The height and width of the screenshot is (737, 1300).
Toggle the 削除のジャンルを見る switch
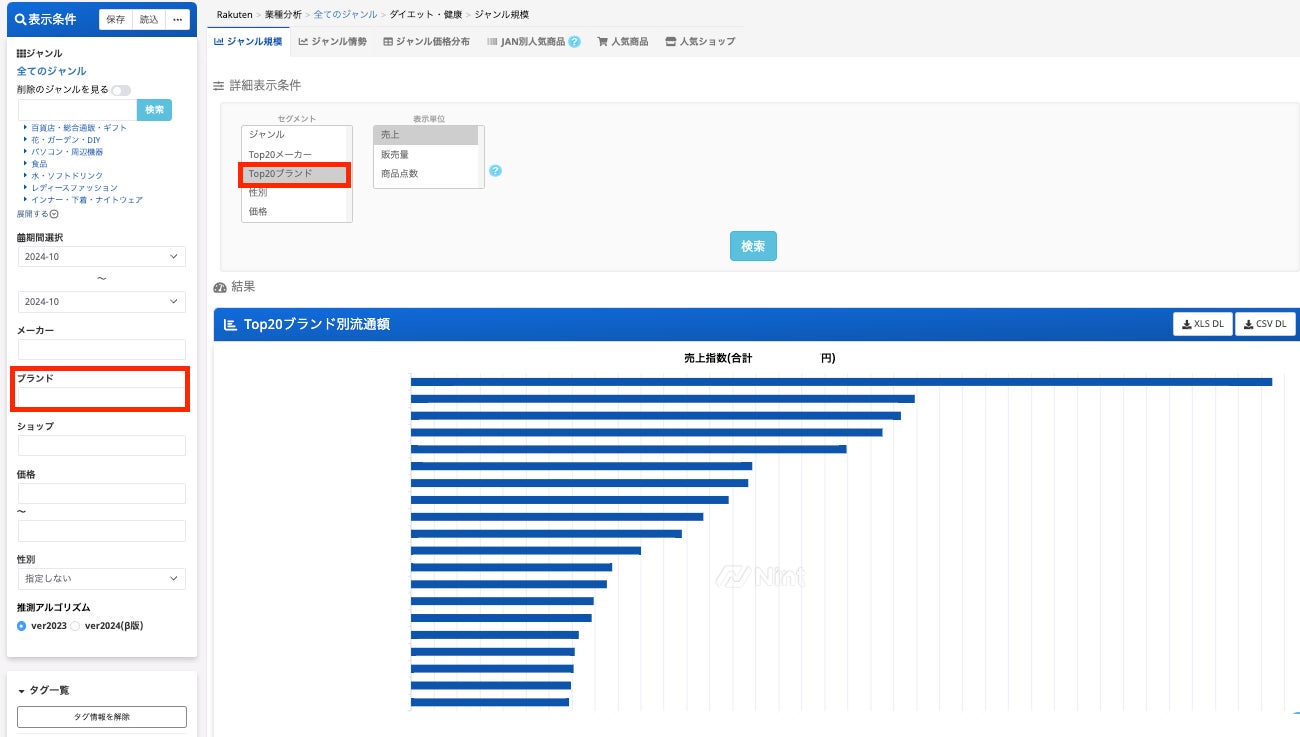pyautogui.click(x=121, y=90)
